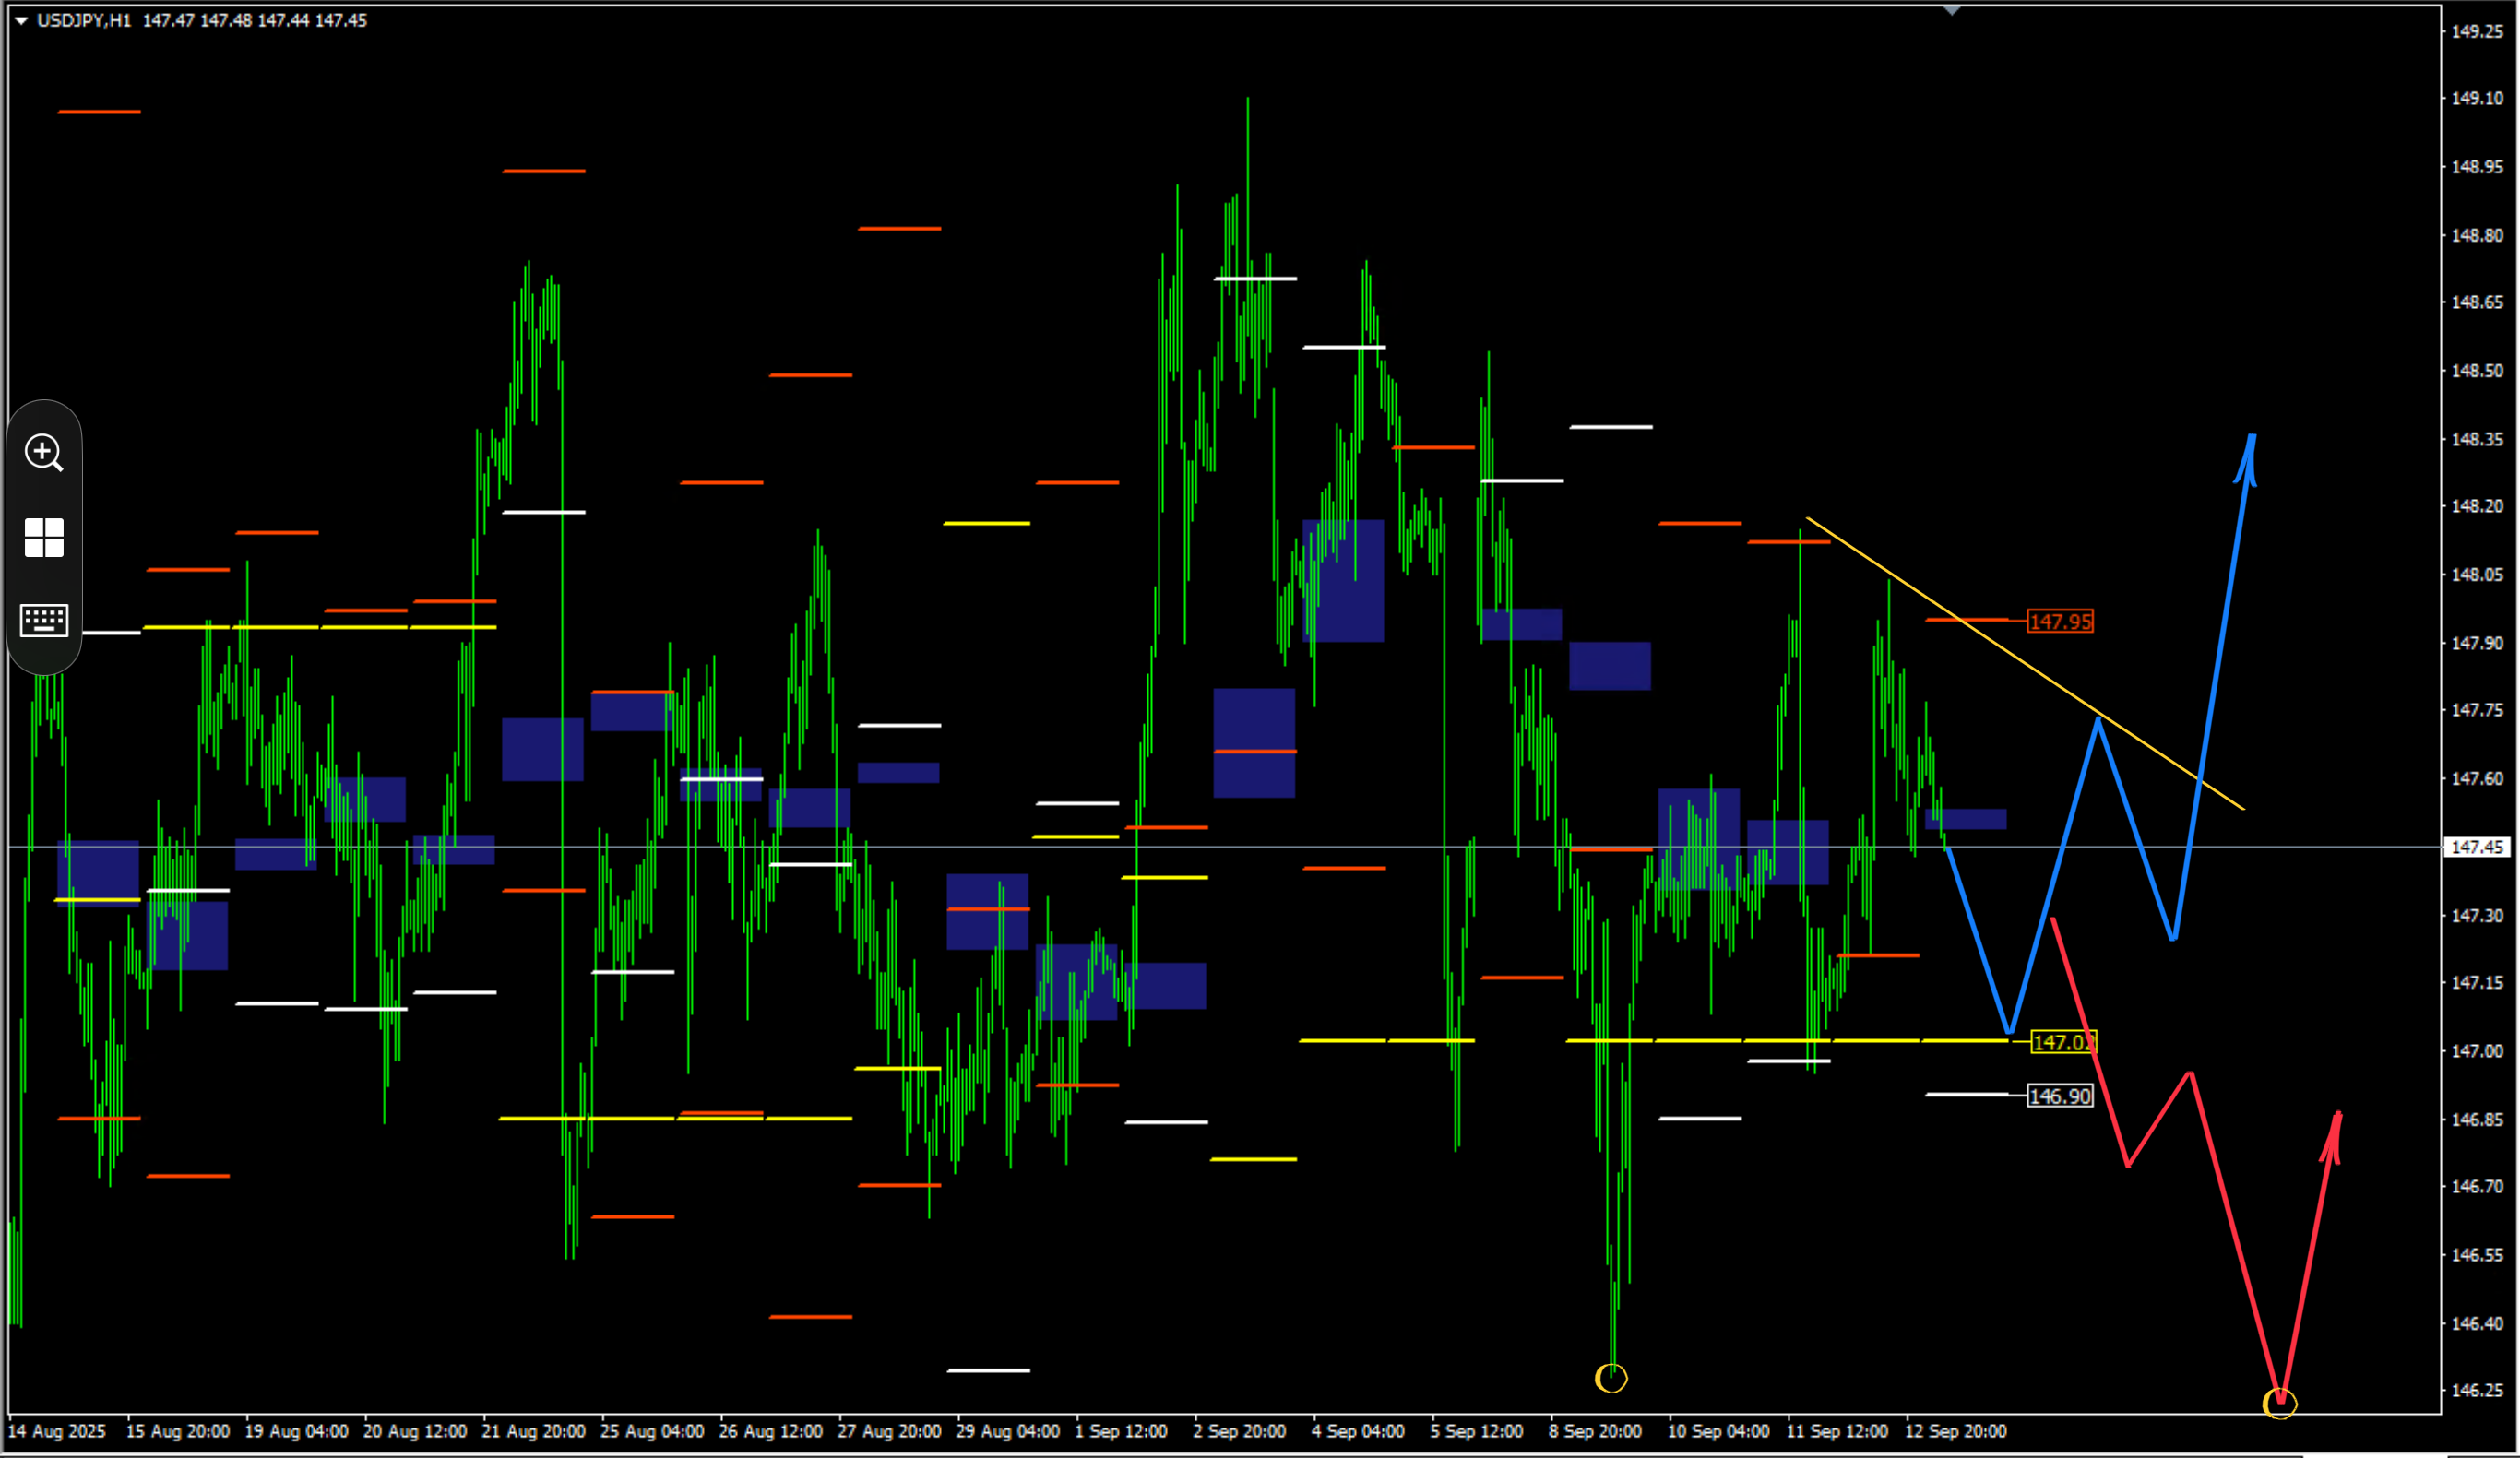Click the 29 Aug 04:00 time label
Screen dimensions: 2520x1458
click(x=1007, y=1431)
